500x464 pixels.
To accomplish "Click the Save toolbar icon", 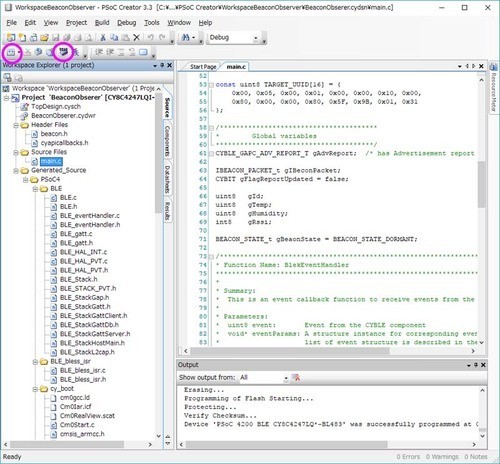I will pyautogui.click(x=55, y=38).
